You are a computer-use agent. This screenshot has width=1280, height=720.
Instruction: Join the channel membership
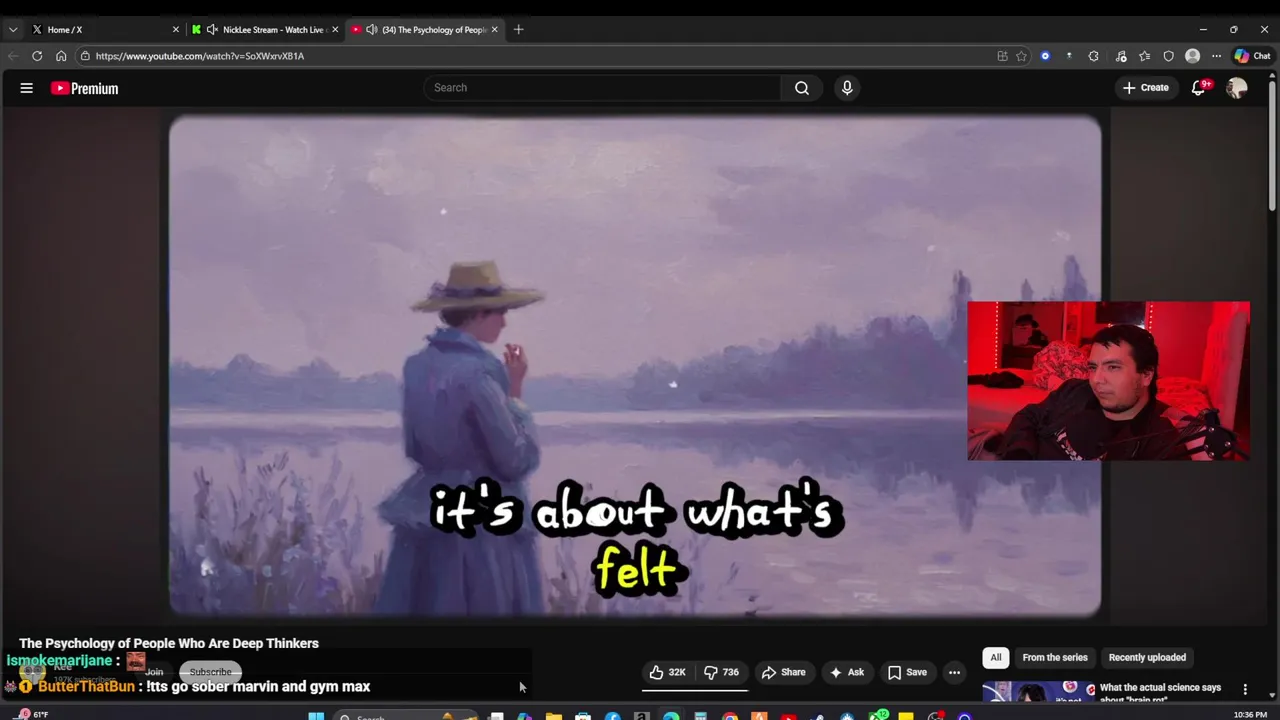(154, 672)
